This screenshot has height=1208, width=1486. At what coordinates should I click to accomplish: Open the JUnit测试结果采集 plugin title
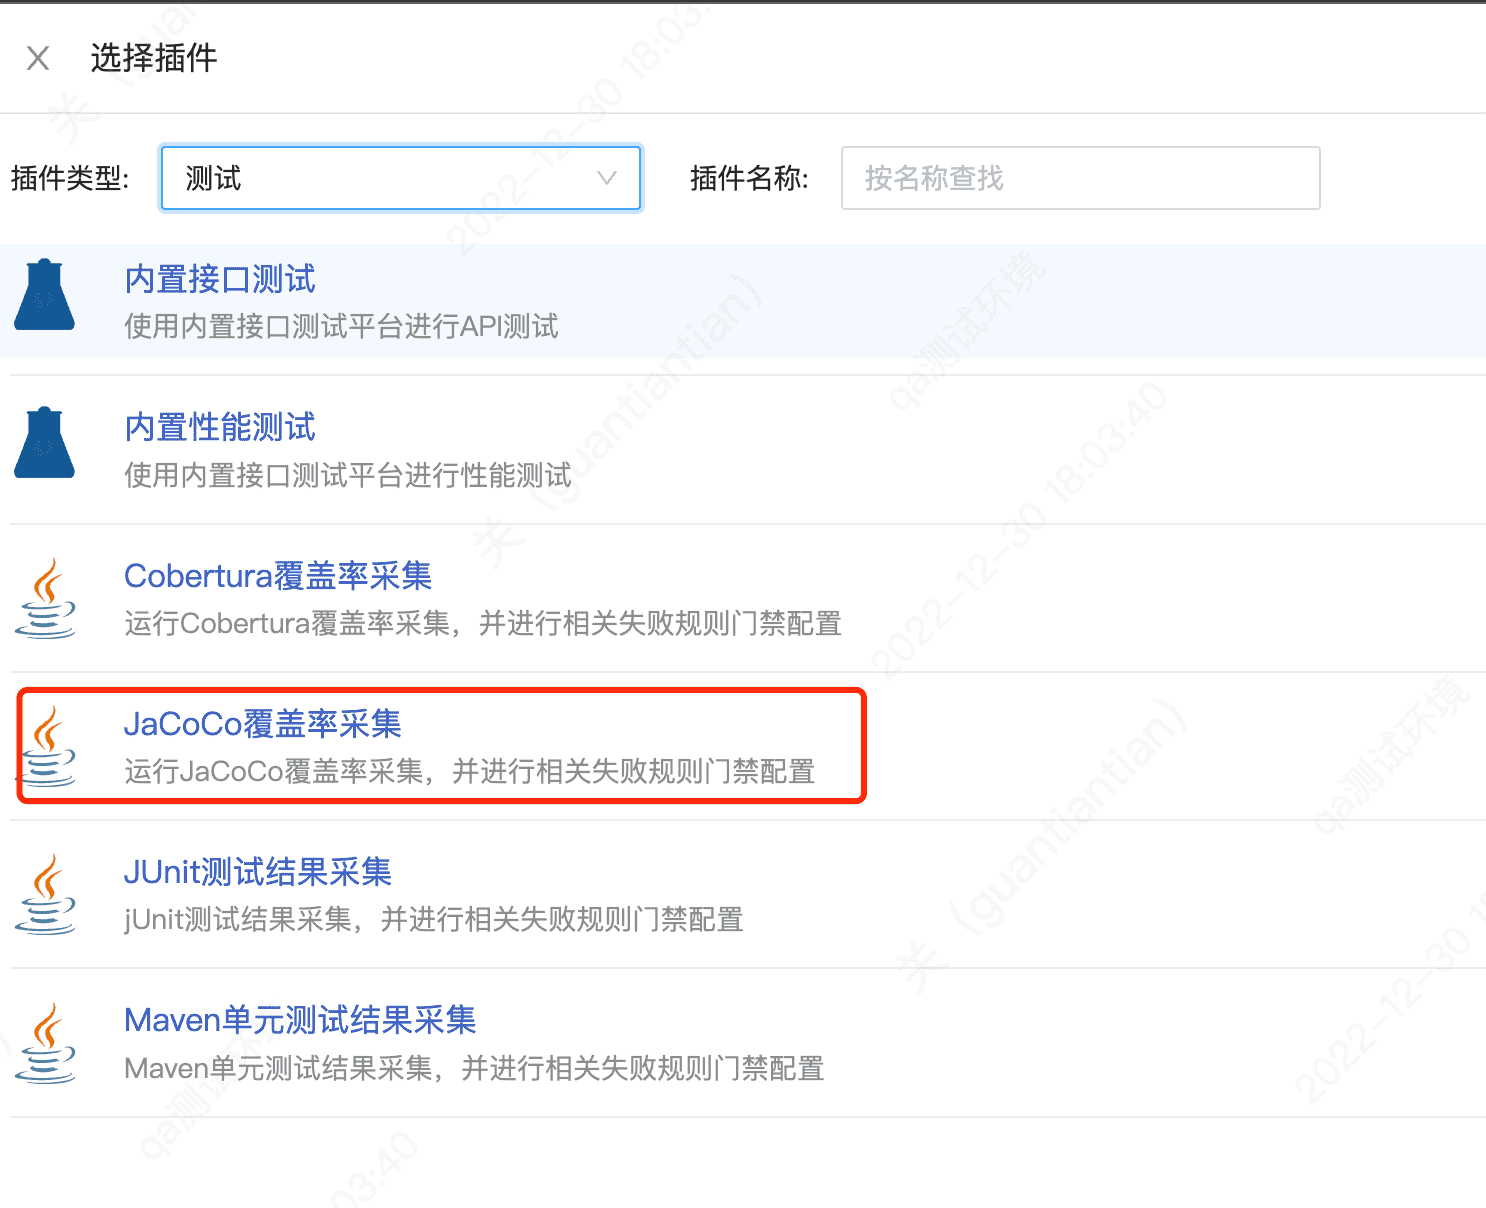[x=257, y=872]
